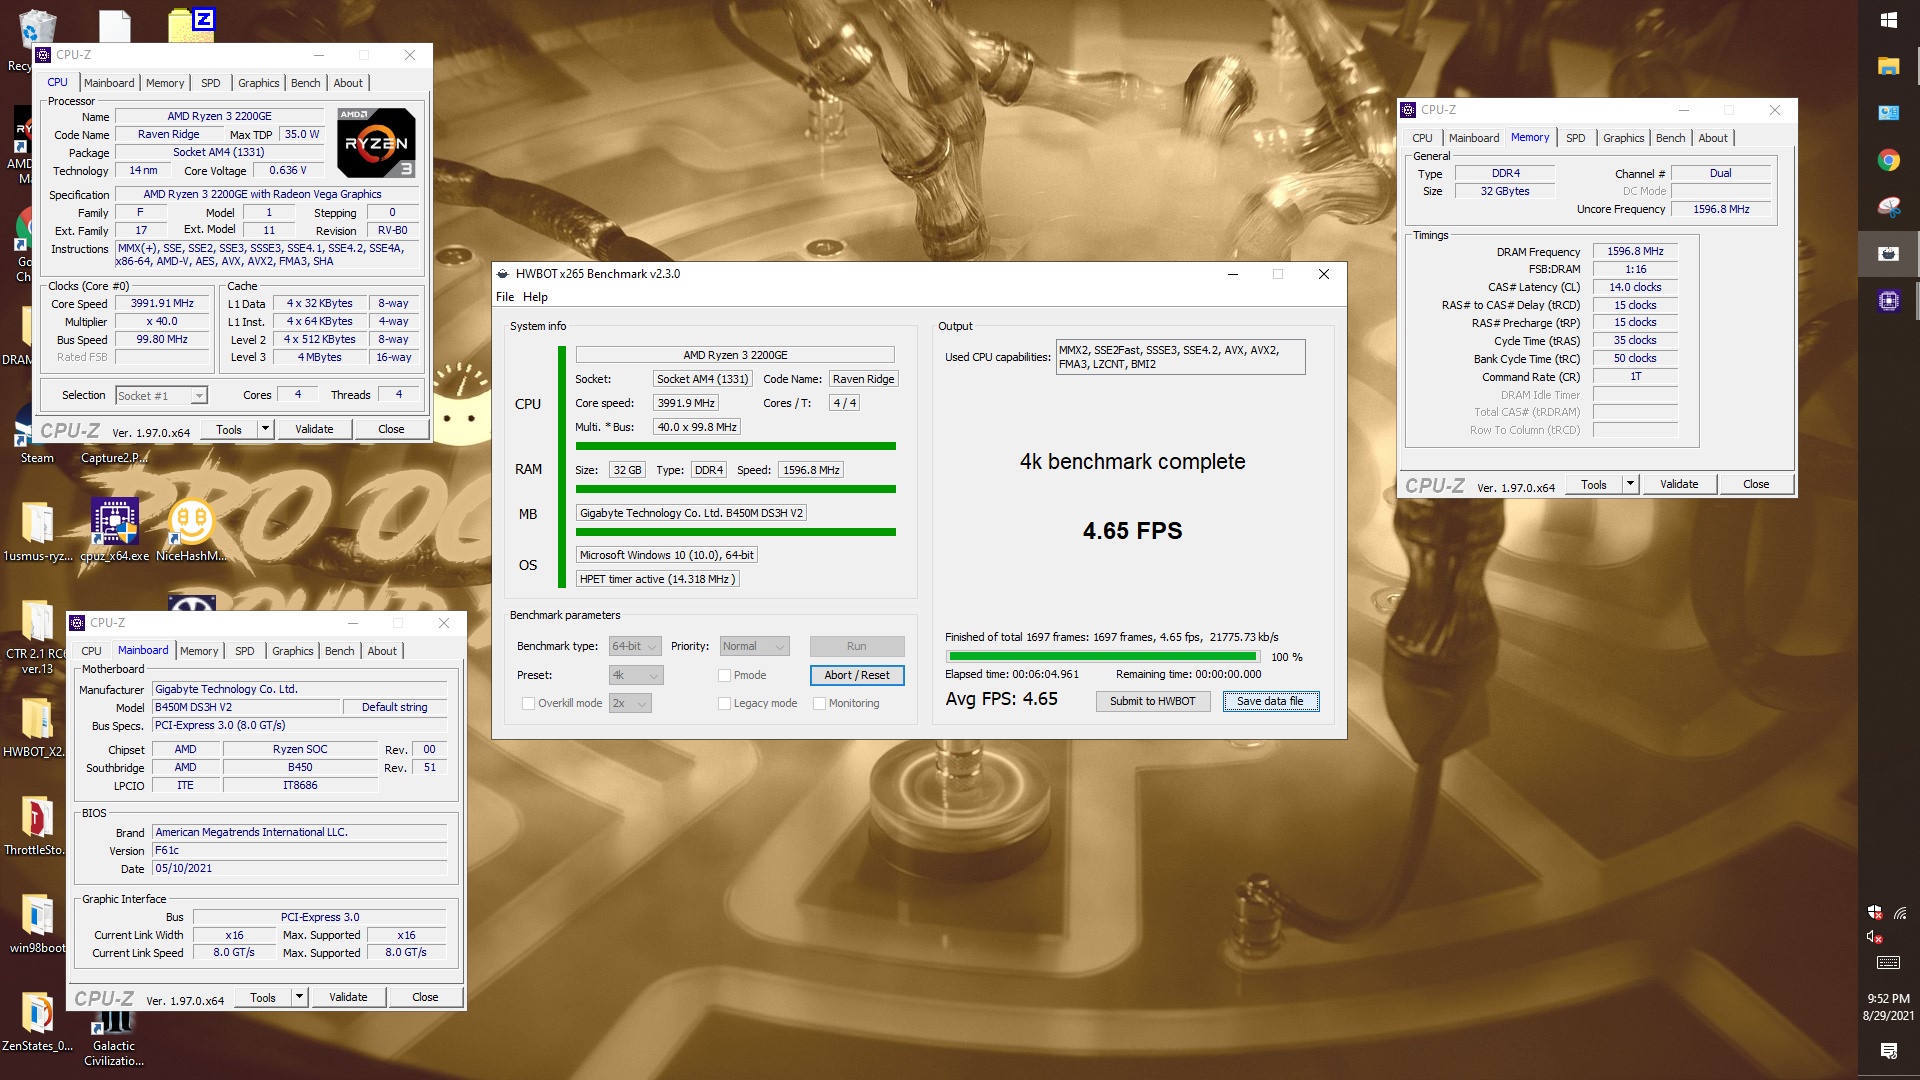Viewport: 1920px width, 1080px height.
Task: Click the Ryzen logo in CPU-Z
Action: [376, 142]
